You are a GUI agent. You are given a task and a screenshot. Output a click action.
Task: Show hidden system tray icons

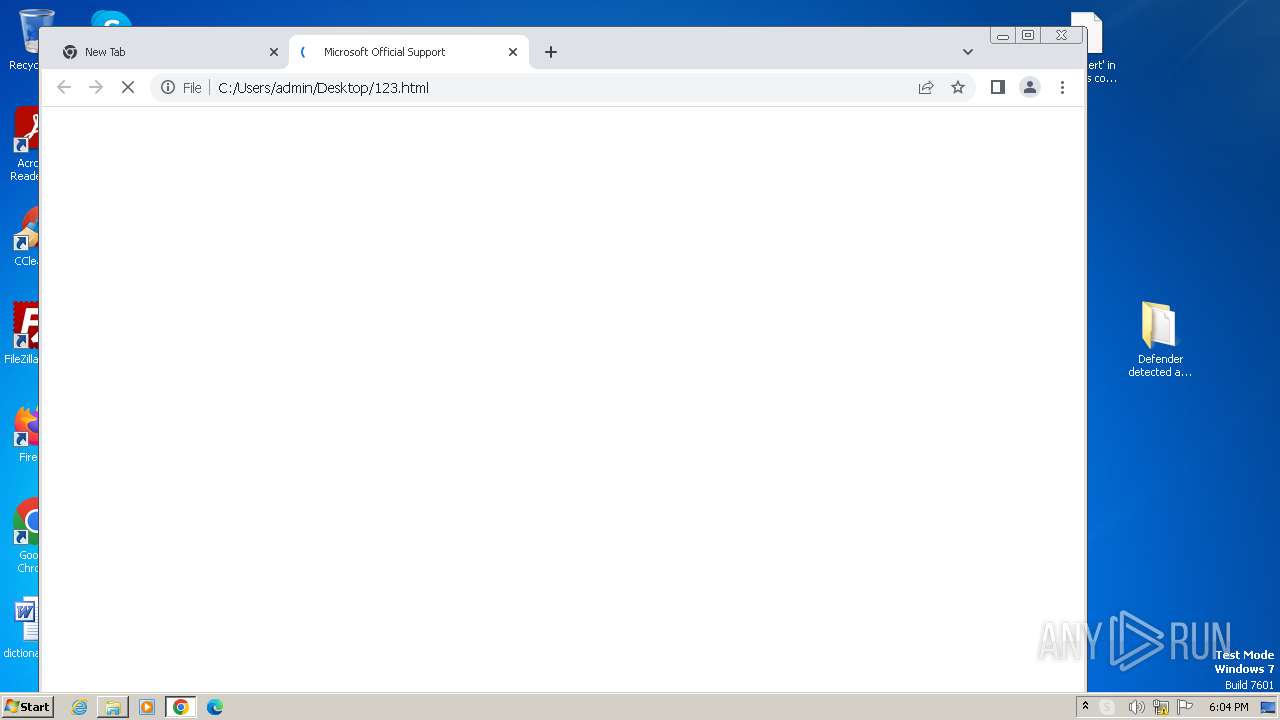(x=1085, y=707)
